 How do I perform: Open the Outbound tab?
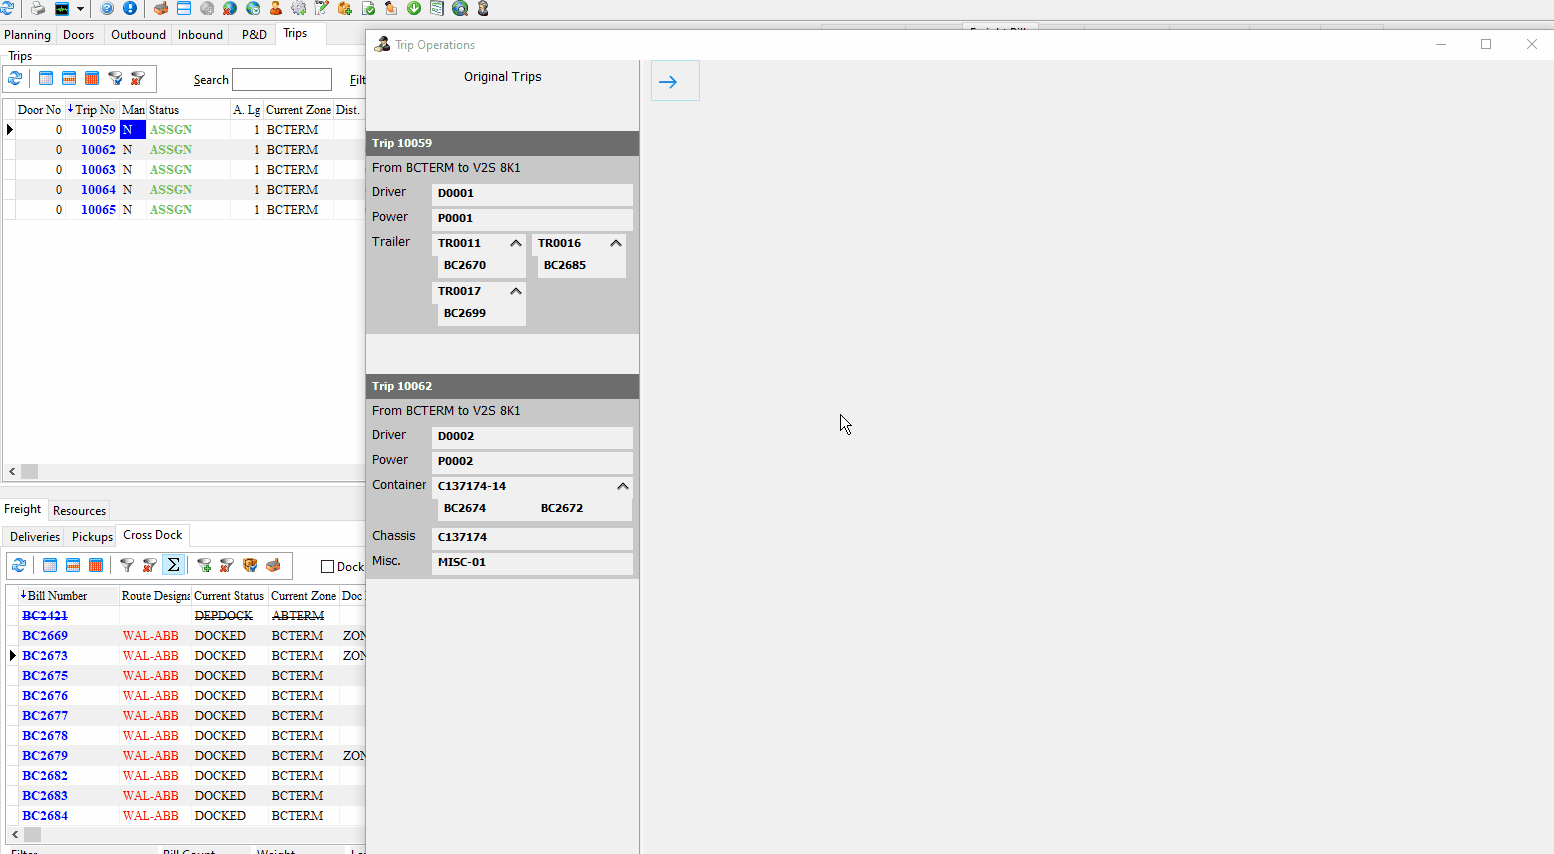click(138, 35)
